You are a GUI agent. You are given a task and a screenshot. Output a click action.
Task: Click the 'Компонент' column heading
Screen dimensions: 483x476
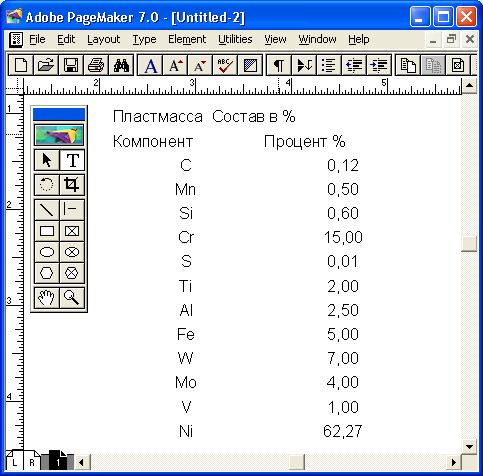(153, 141)
